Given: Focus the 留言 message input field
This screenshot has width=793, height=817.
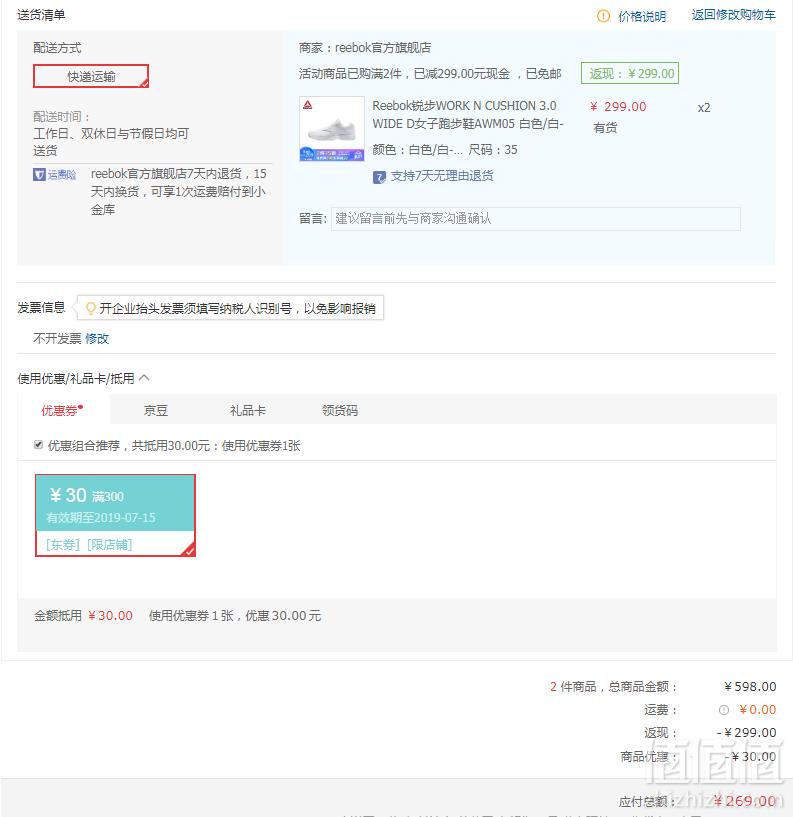Looking at the screenshot, I should [x=536, y=219].
